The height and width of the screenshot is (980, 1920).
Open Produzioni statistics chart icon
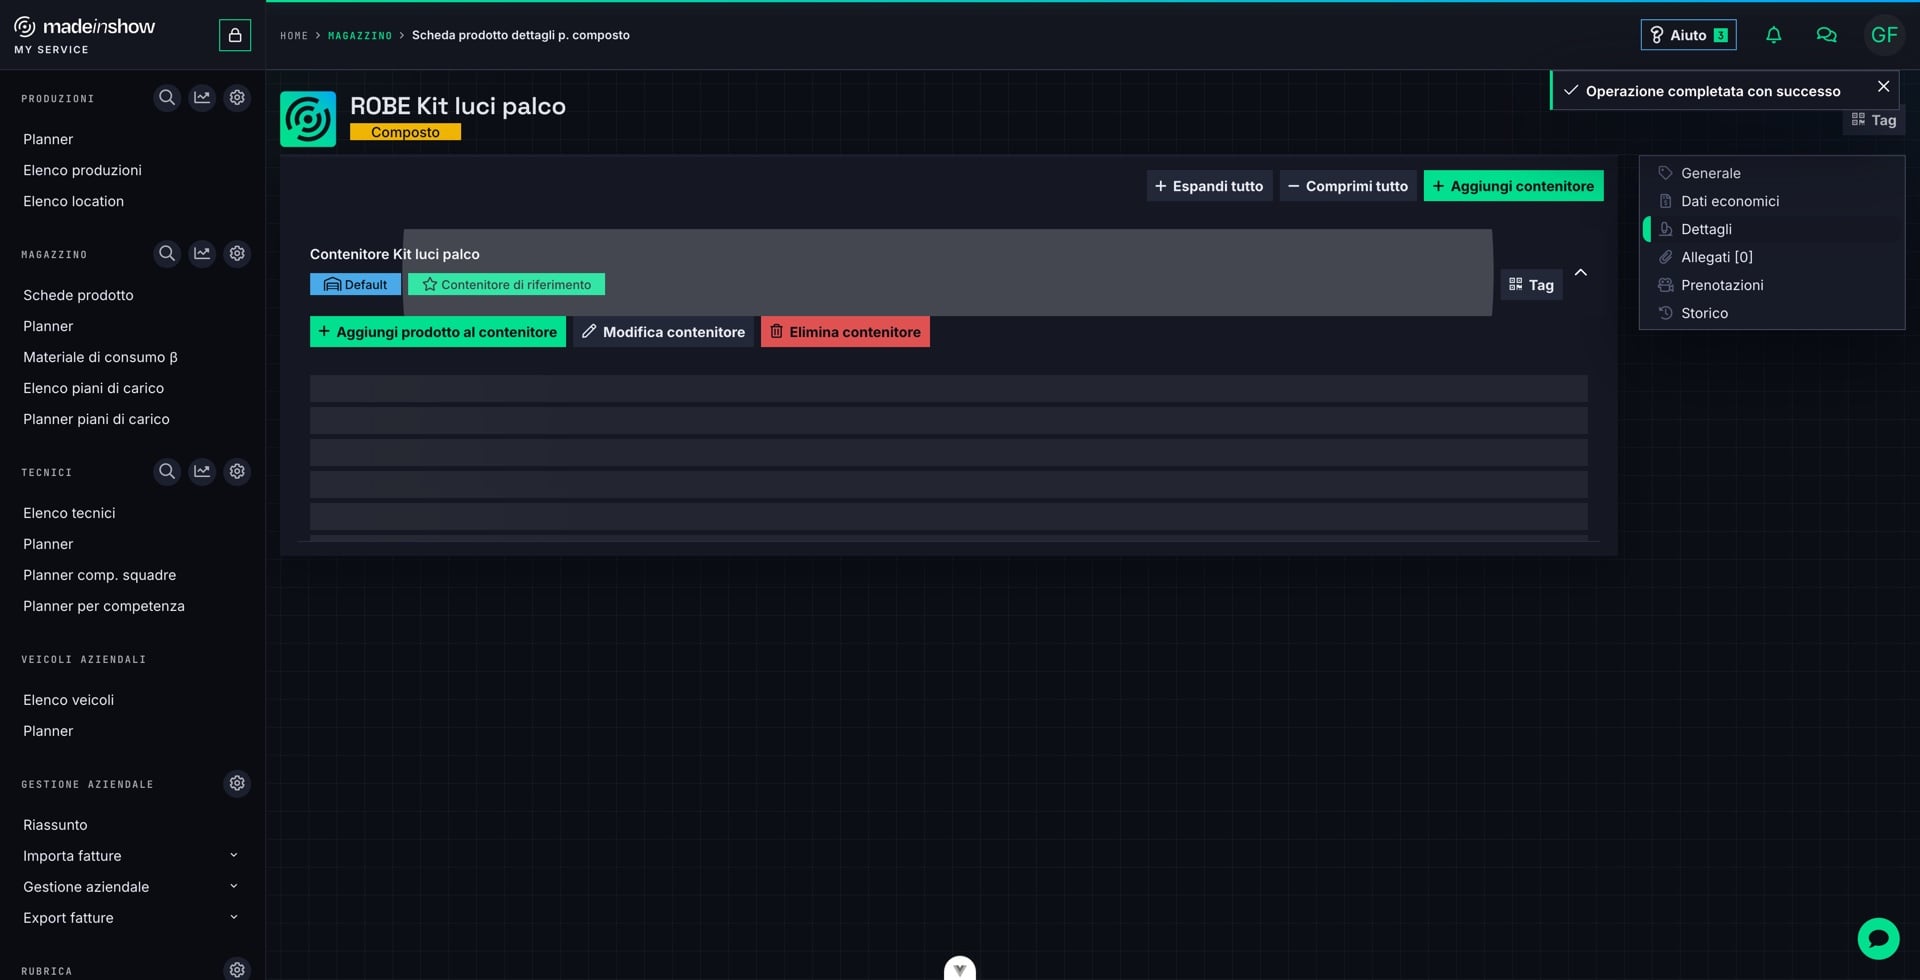click(x=202, y=98)
